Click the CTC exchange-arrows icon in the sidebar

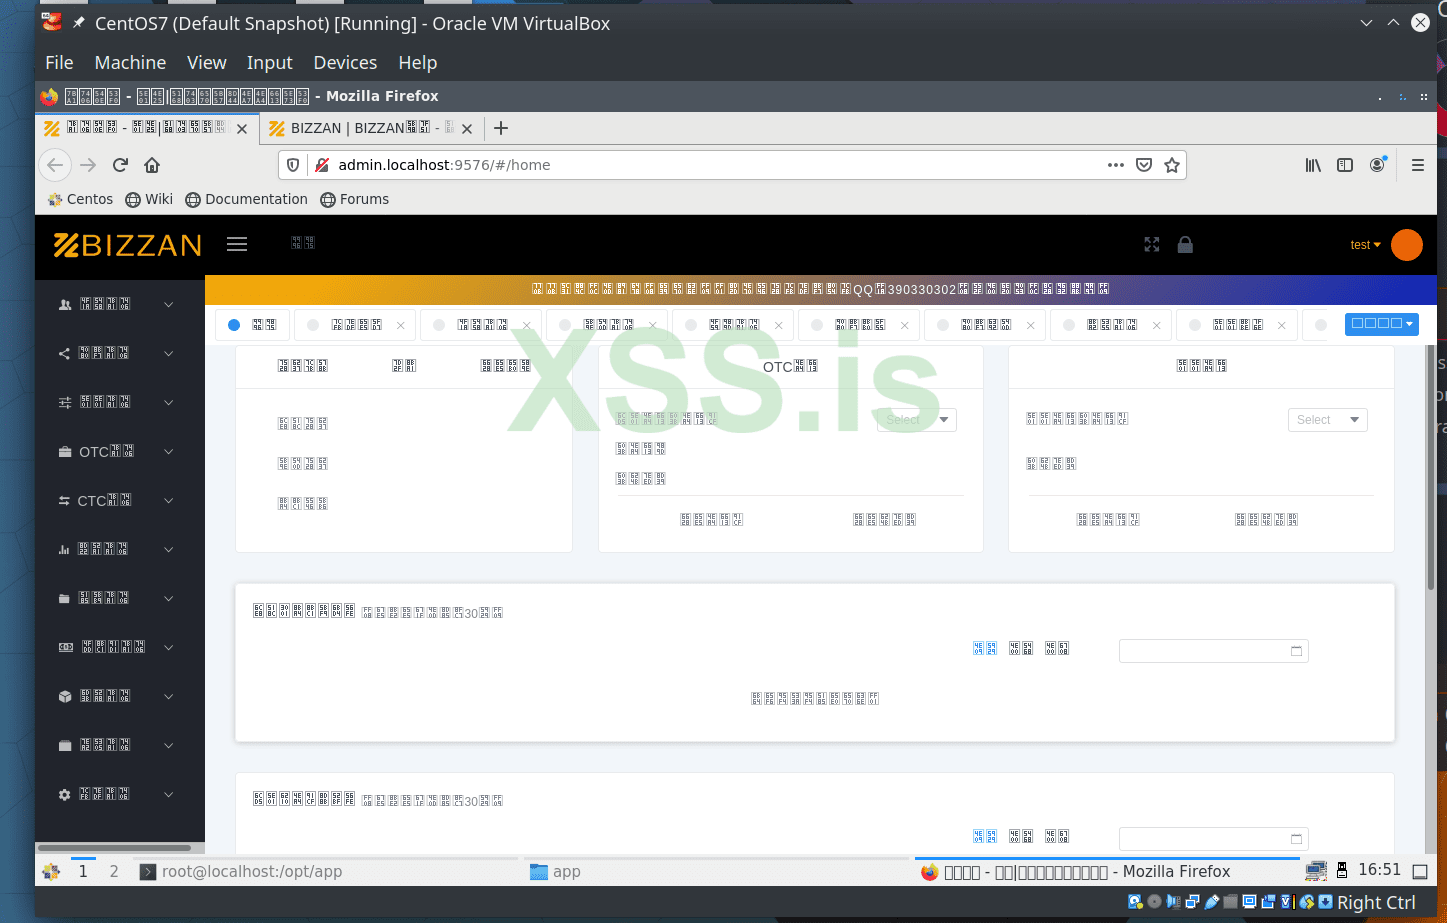pyautogui.click(x=63, y=500)
